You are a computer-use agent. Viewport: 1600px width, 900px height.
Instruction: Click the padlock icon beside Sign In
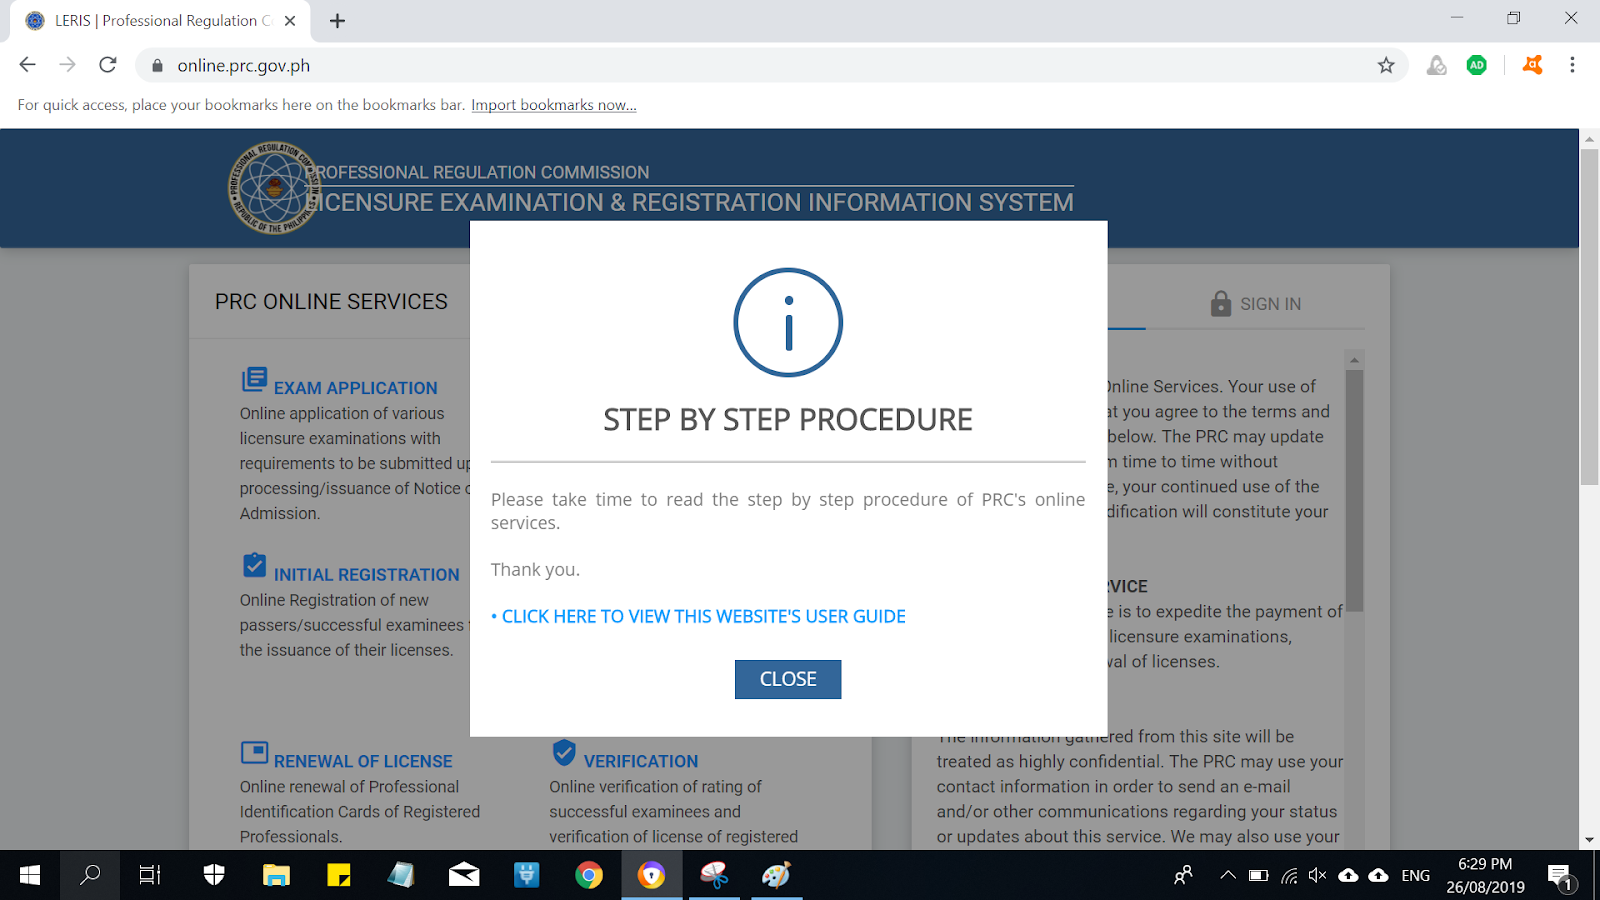coord(1221,303)
